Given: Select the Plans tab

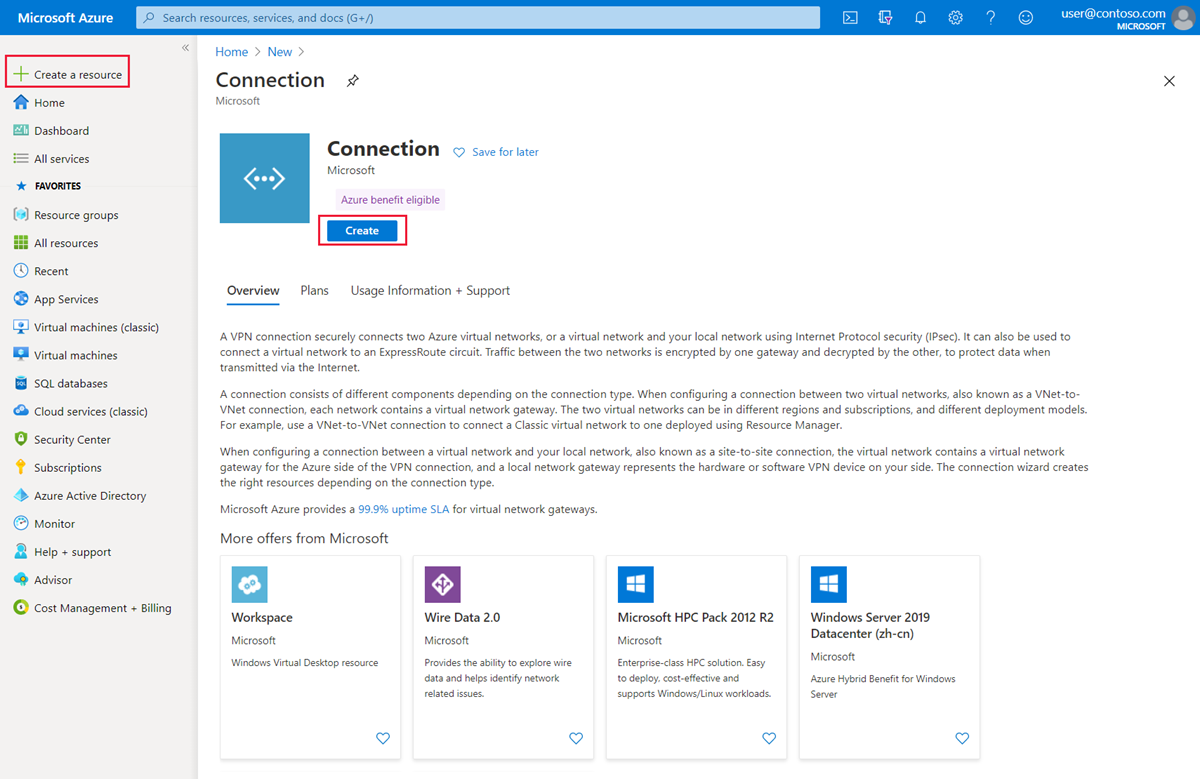Looking at the screenshot, I should [314, 290].
